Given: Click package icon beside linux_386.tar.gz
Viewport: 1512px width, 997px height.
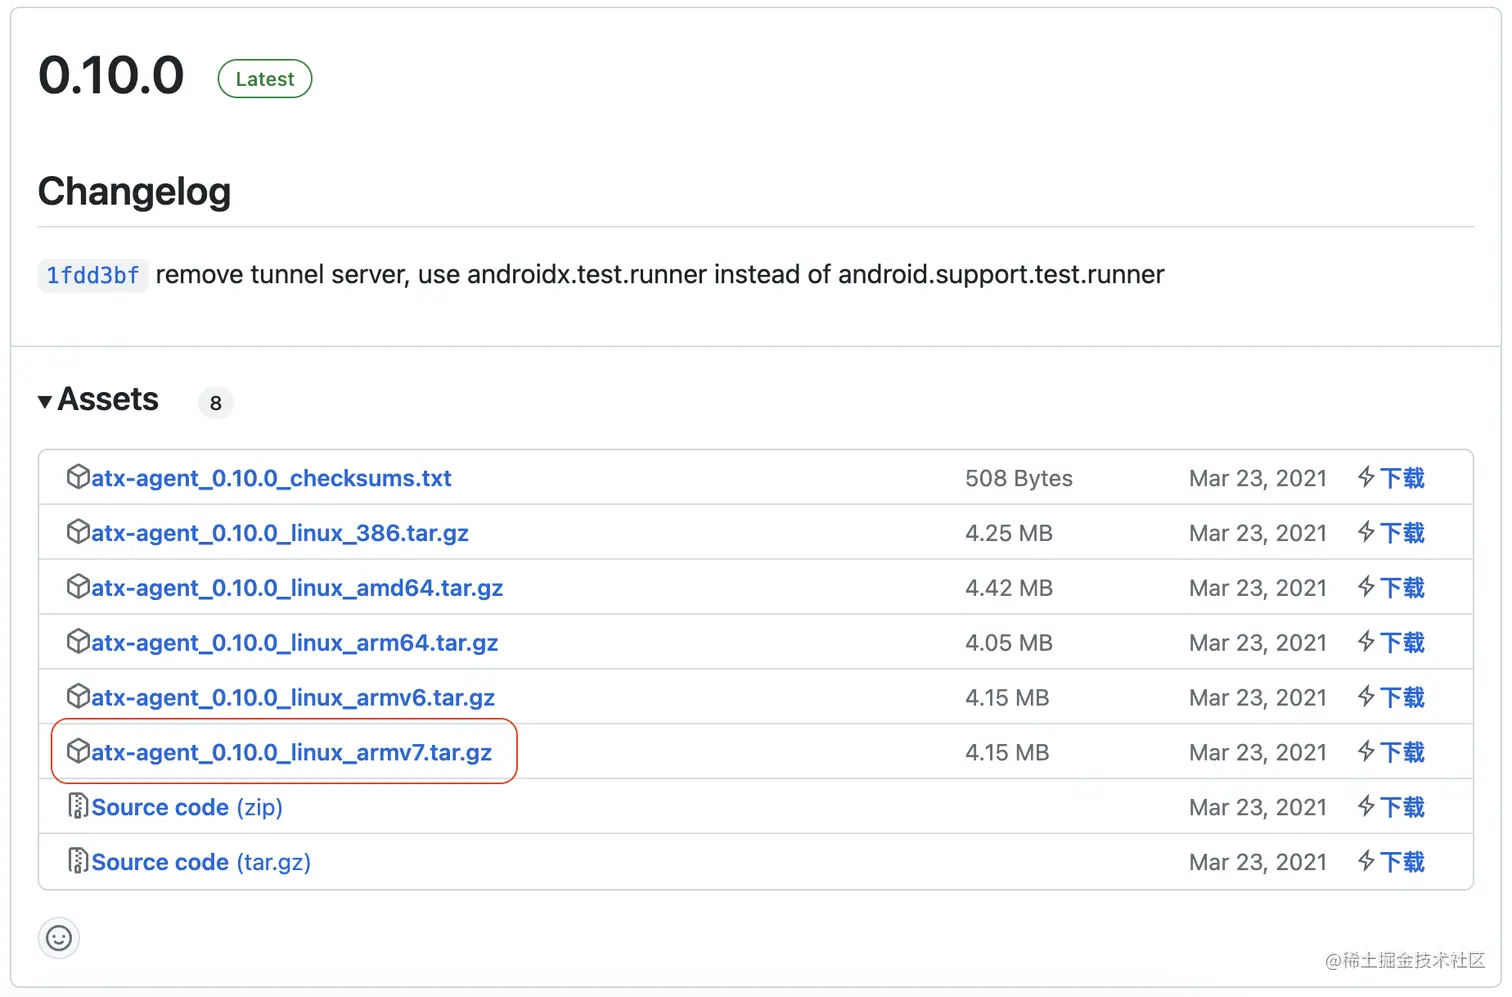Looking at the screenshot, I should pyautogui.click(x=78, y=532).
